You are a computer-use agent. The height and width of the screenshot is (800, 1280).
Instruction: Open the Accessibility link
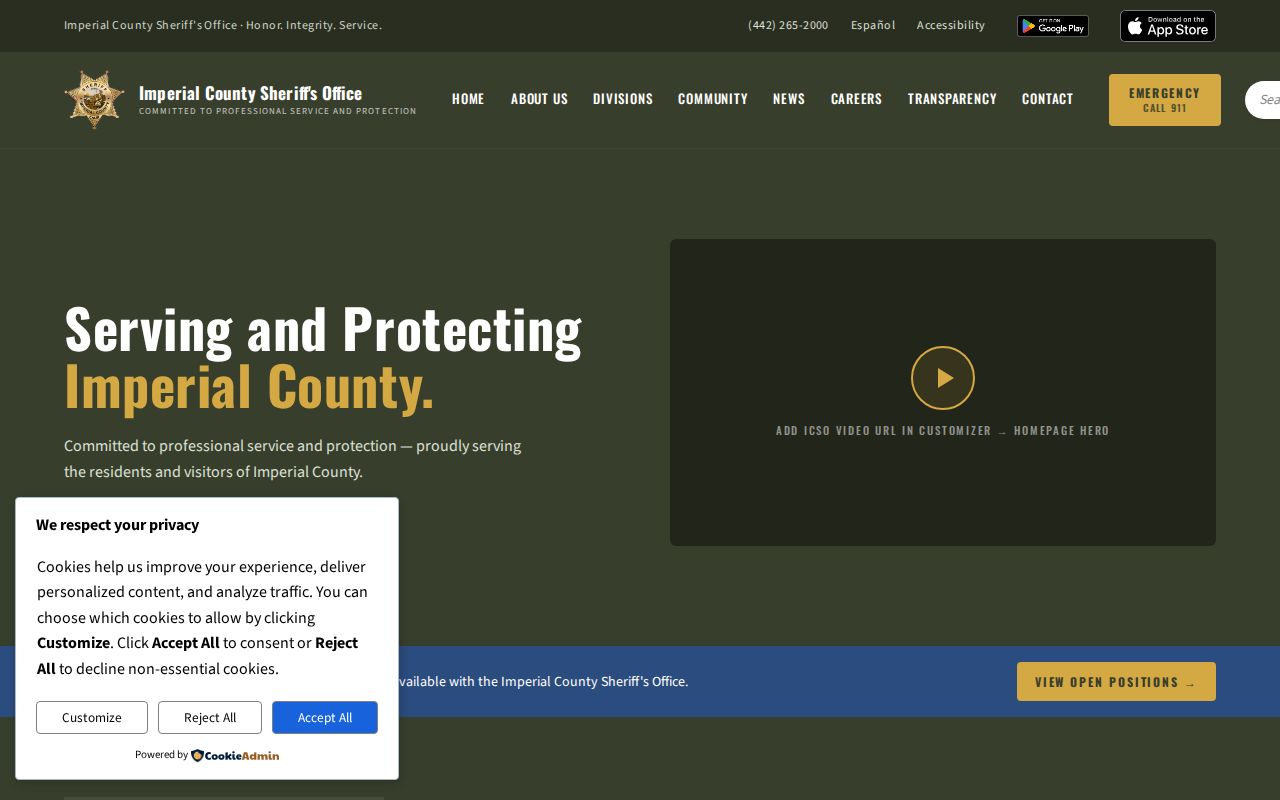pyautogui.click(x=951, y=26)
